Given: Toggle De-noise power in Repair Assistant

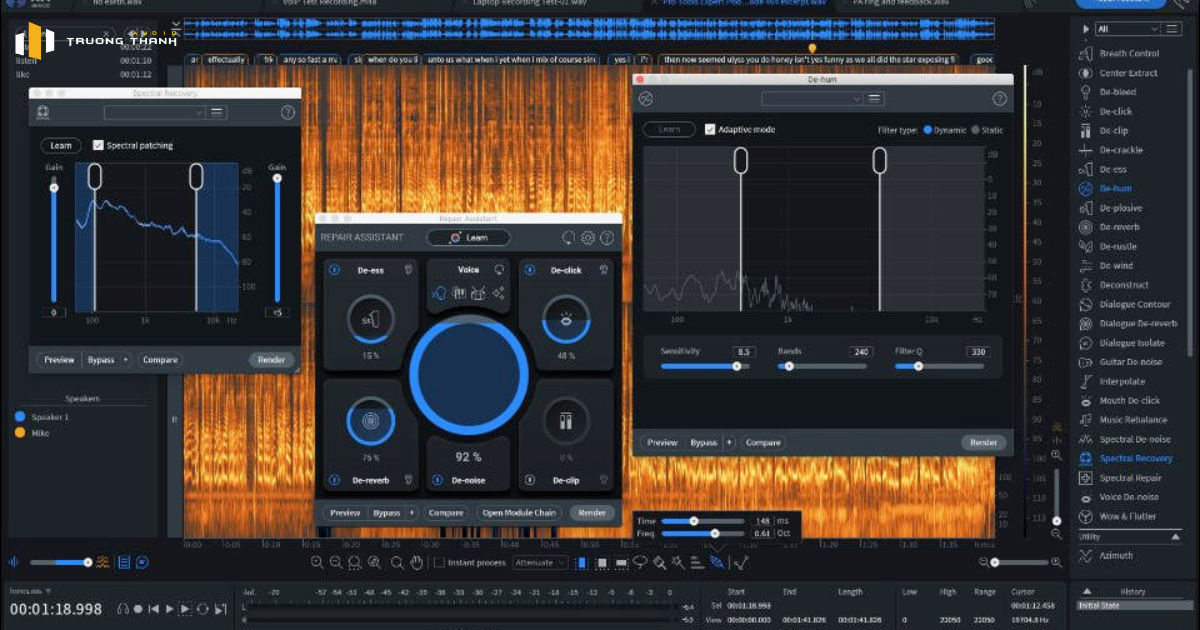Looking at the screenshot, I should [438, 480].
